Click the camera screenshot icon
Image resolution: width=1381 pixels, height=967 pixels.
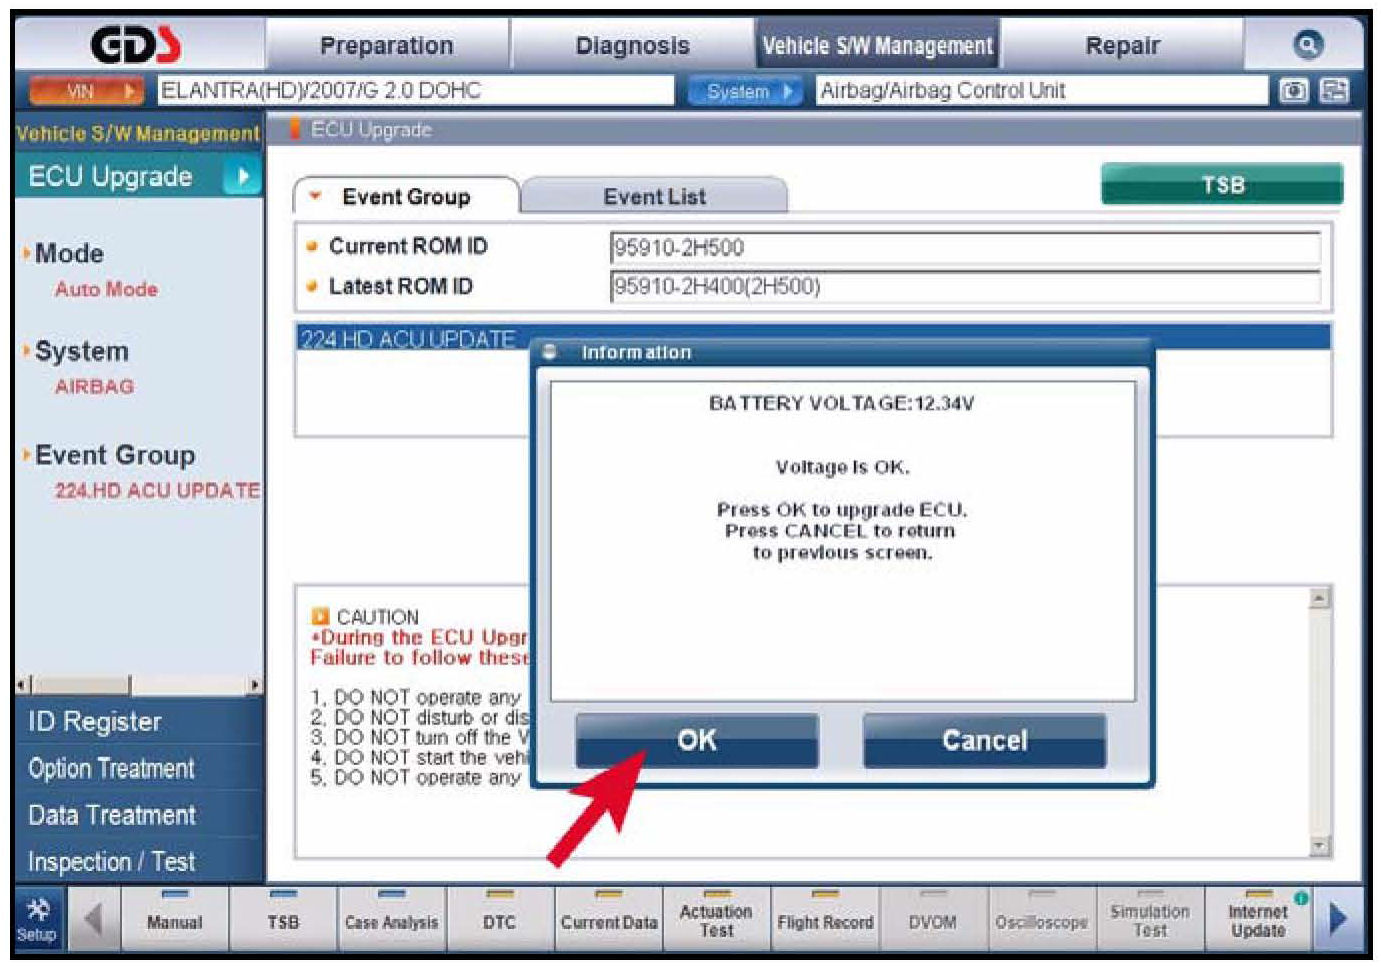point(1293,91)
